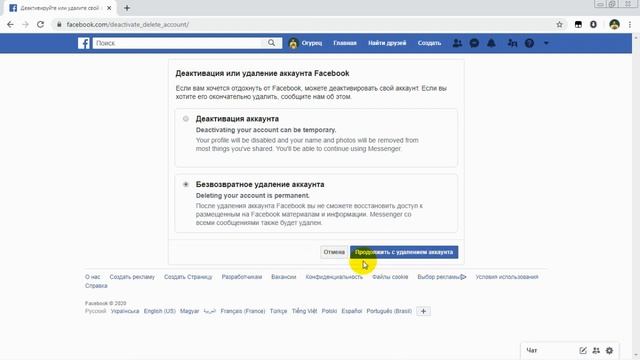Open the О нас footer link
This screenshot has width=640, height=360.
pyautogui.click(x=93, y=277)
